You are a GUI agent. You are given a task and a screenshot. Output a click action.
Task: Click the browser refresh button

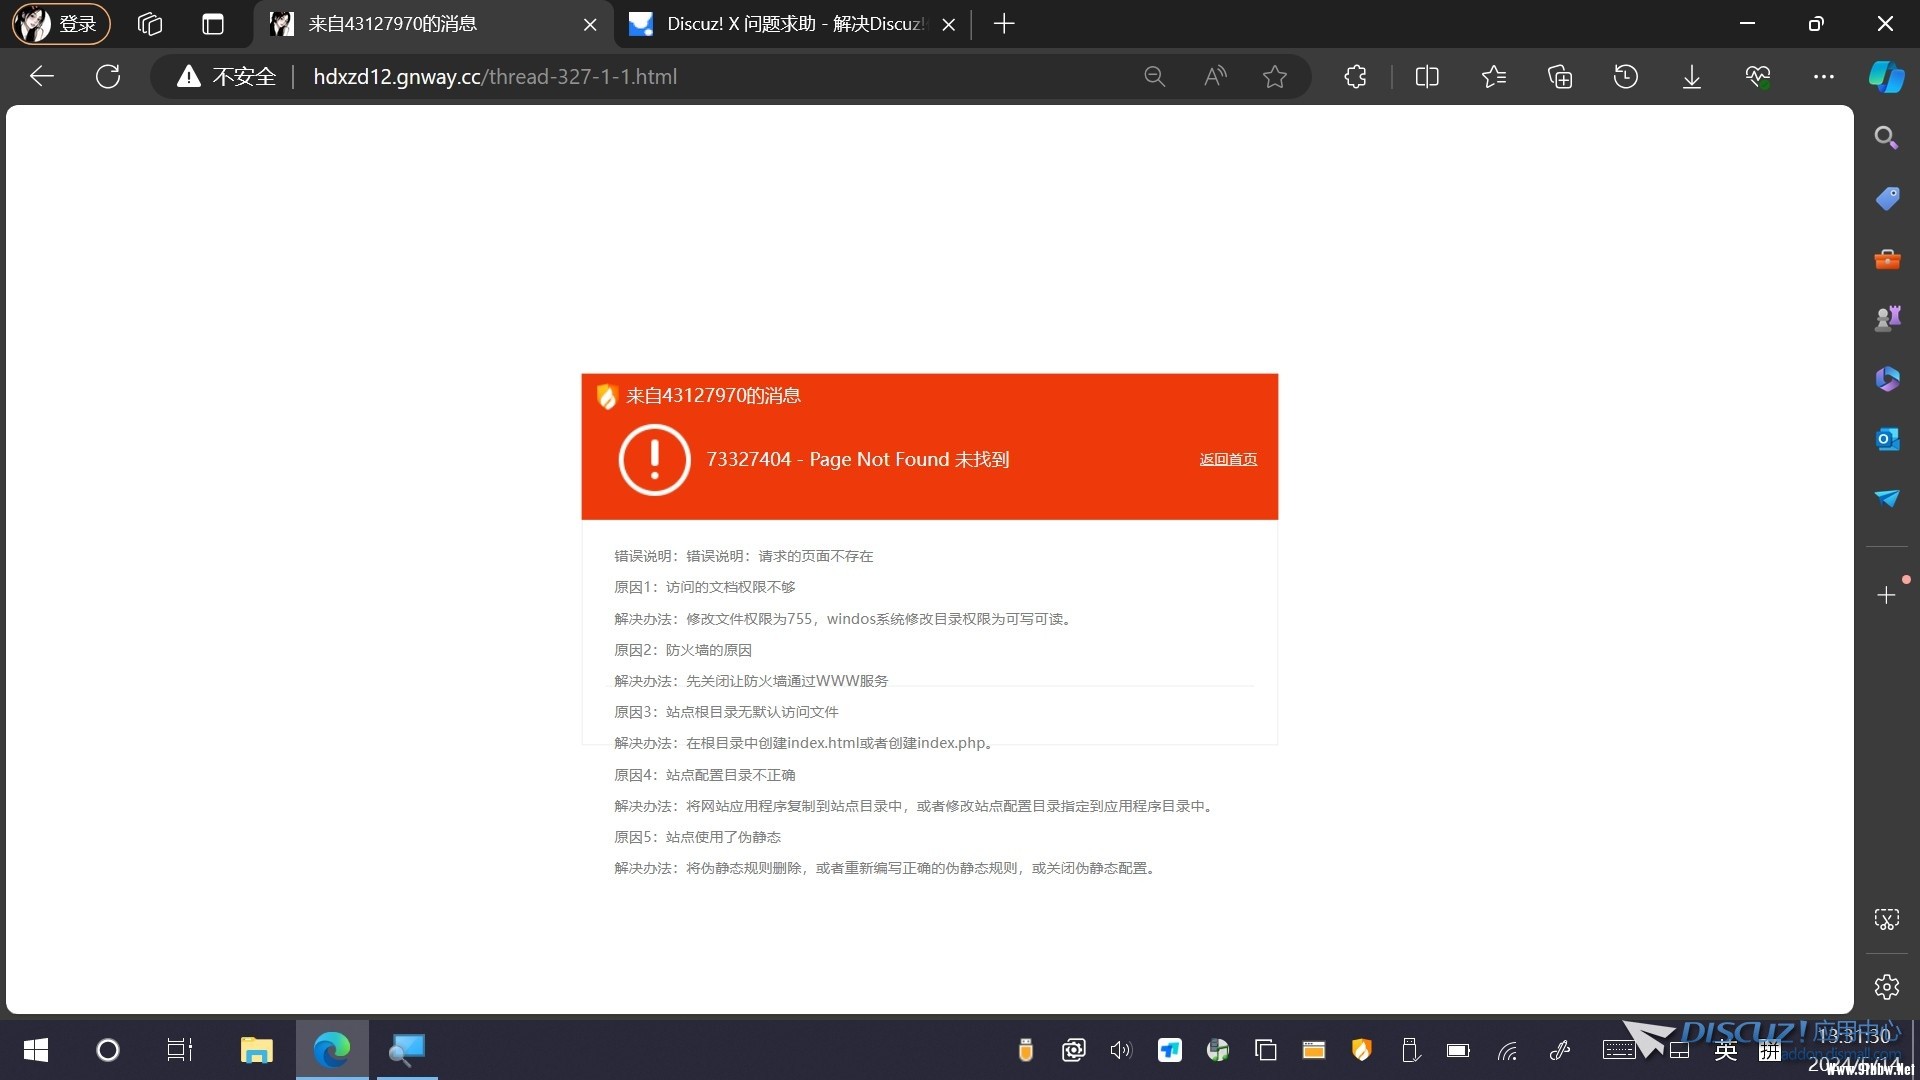(x=108, y=76)
